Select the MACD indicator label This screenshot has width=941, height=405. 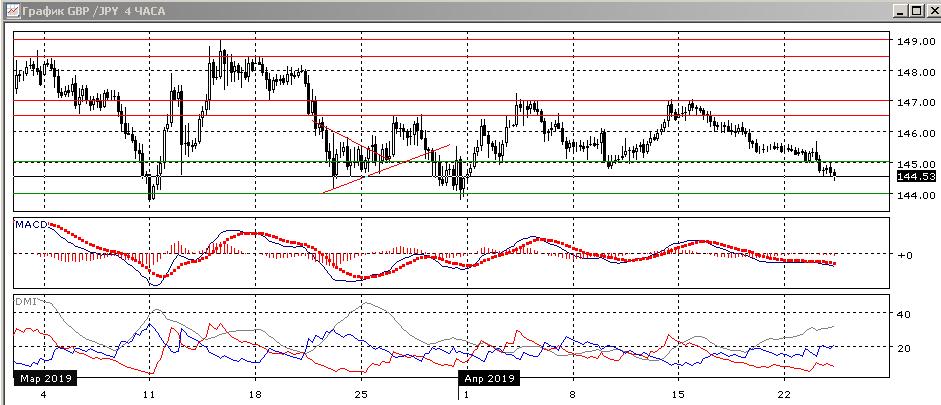tap(29, 224)
